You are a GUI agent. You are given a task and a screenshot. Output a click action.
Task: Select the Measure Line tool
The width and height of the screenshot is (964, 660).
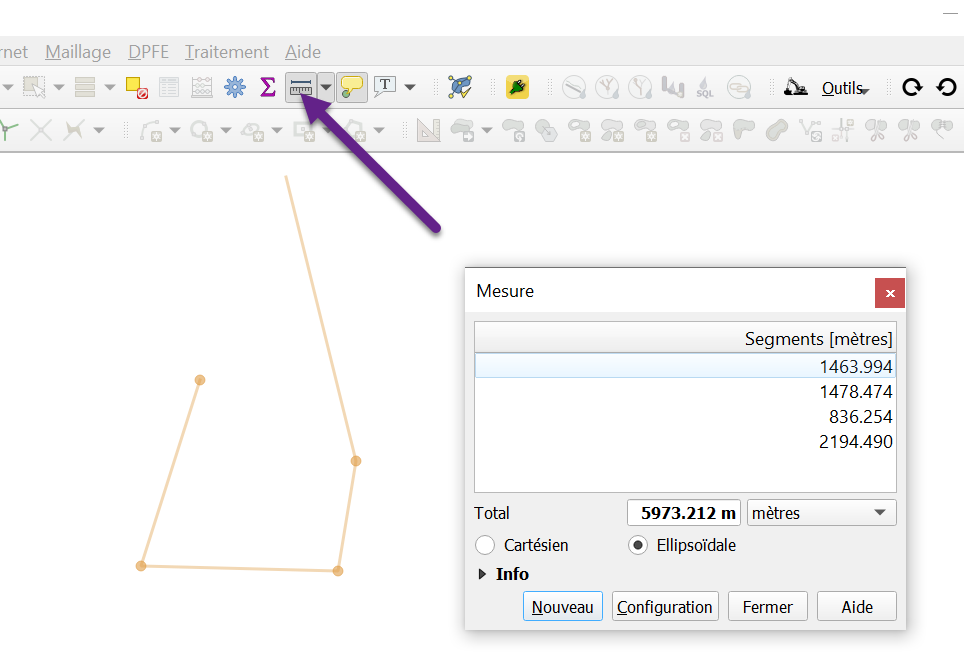[x=301, y=87]
